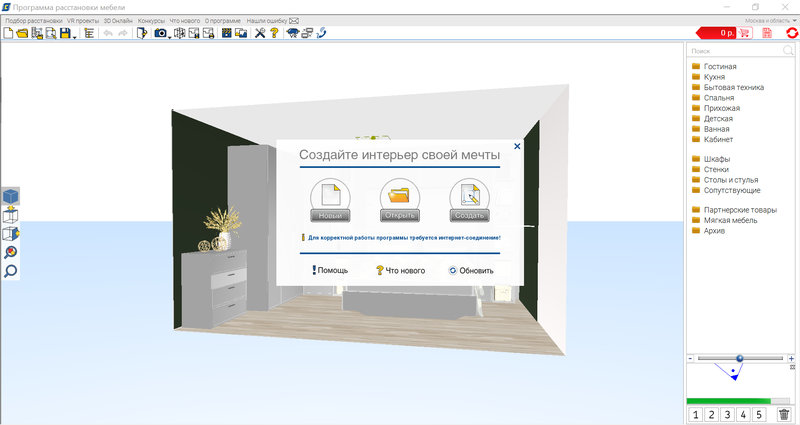800x425 pixels.
Task: Click the open folder toolbar icon
Action: (22, 33)
